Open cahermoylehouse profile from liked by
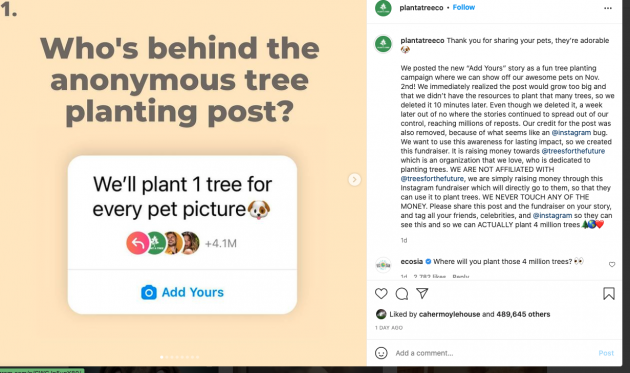Viewport: 630px width, 373px height. coord(449,314)
